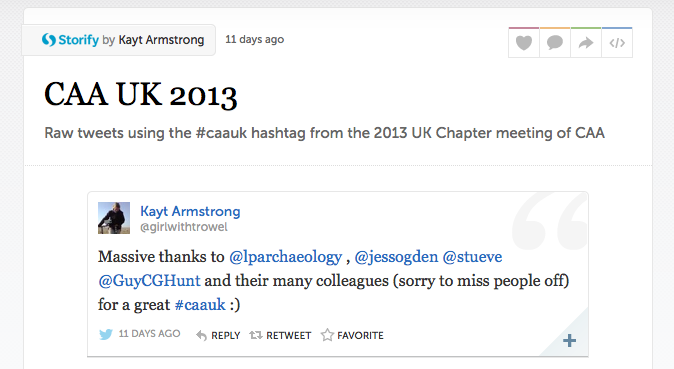Image resolution: width=674 pixels, height=369 pixels.
Task: Open Kayt Armstrong tweet author link
Action: [190, 211]
